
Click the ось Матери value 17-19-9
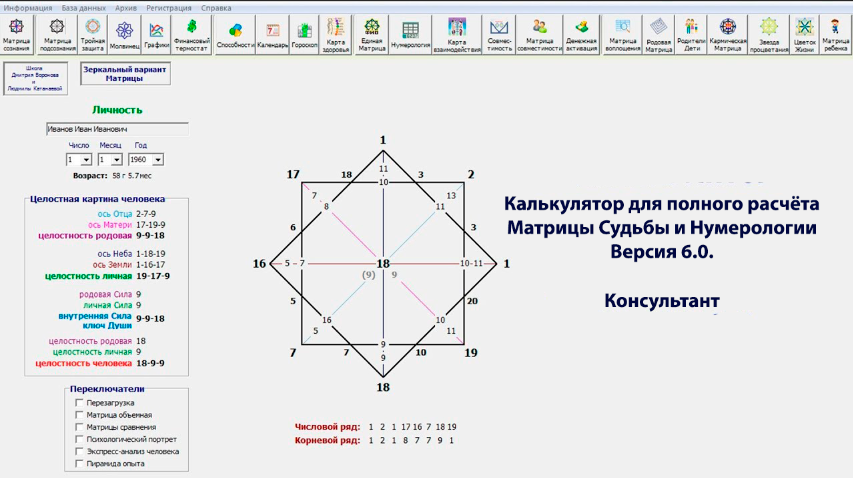point(151,225)
